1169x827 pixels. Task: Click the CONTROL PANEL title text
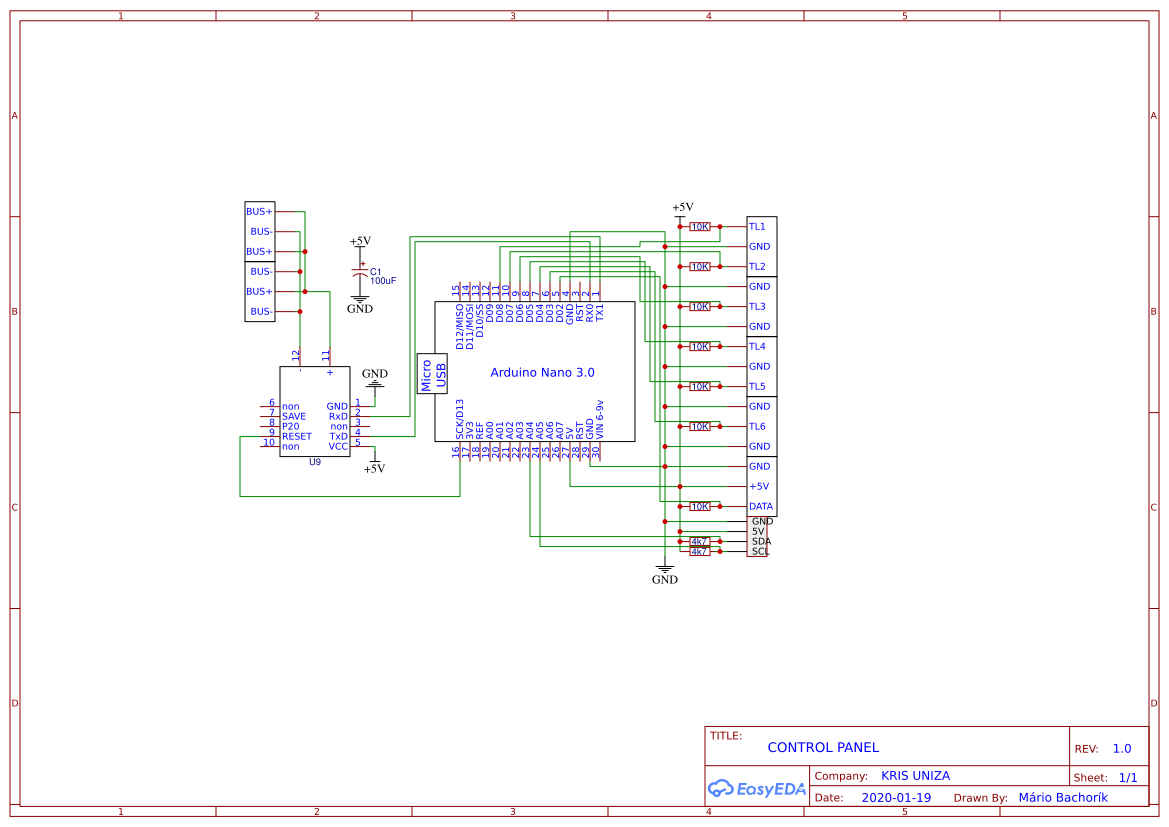coord(823,747)
